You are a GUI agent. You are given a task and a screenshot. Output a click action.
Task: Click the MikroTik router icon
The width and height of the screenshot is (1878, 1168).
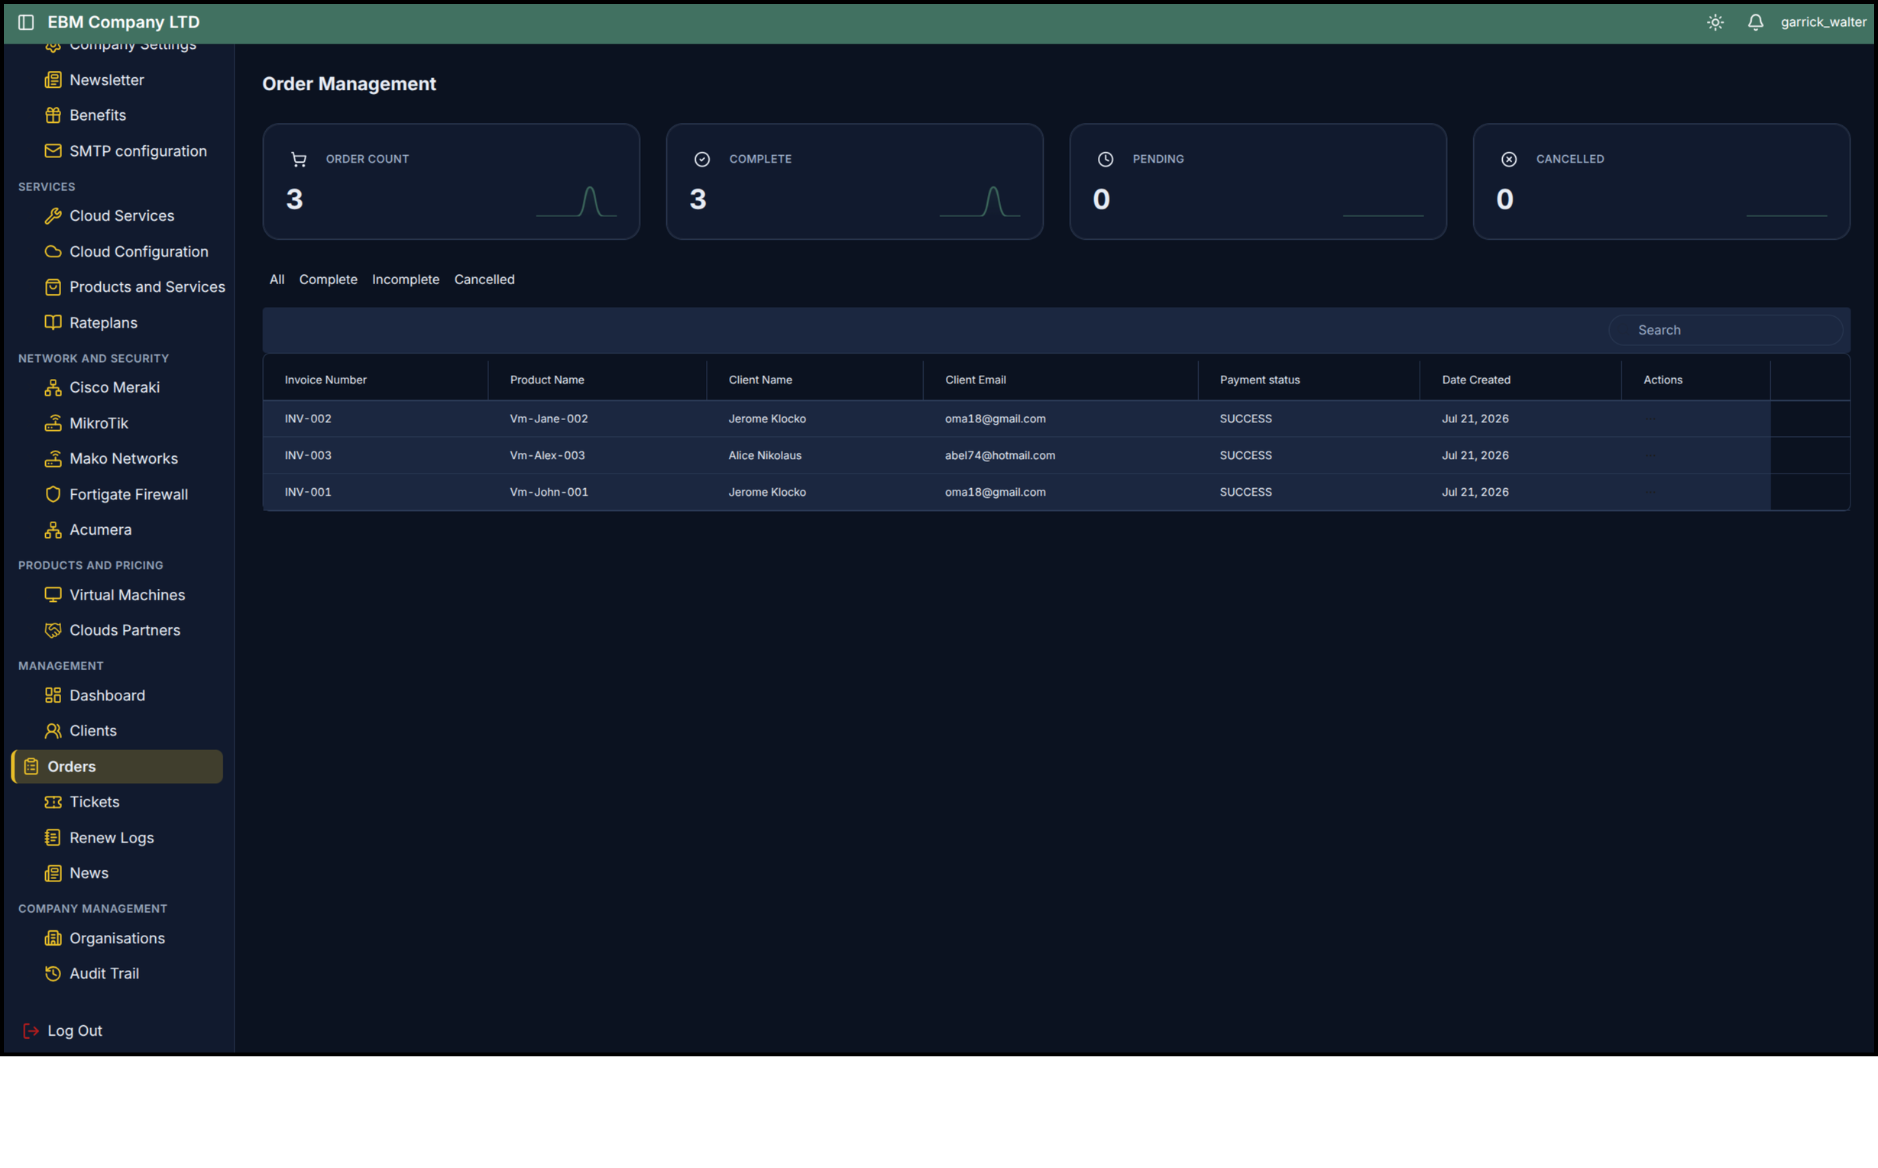coord(53,423)
